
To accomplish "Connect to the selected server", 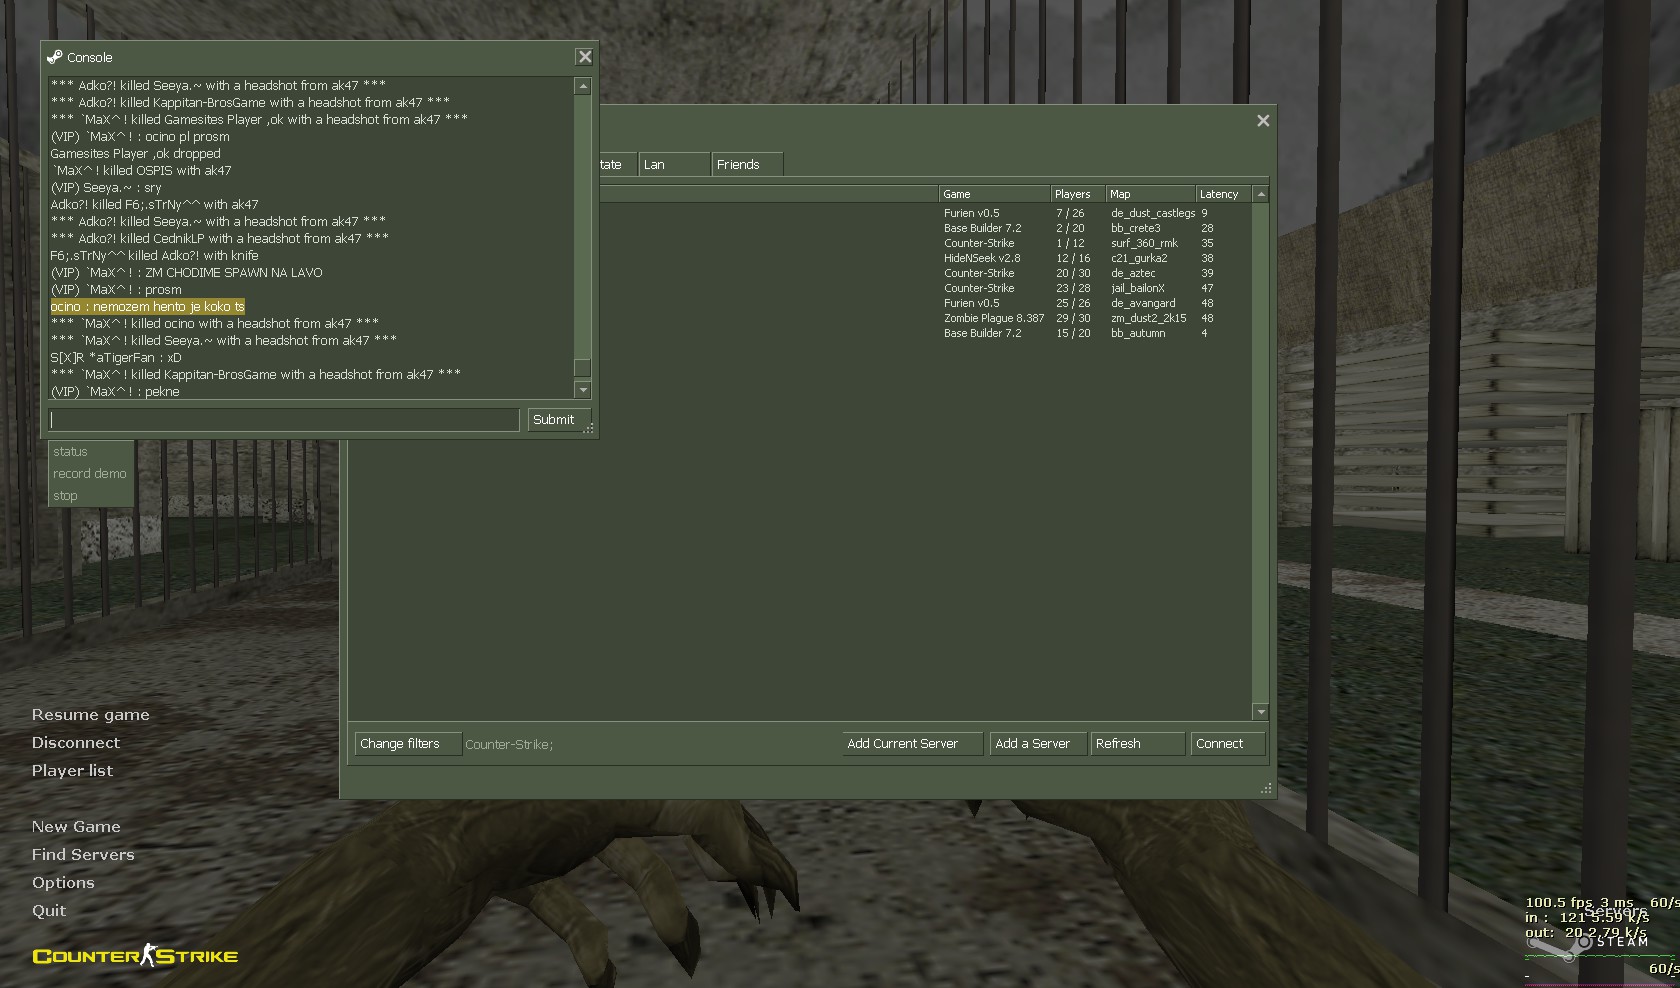I will coord(1227,744).
